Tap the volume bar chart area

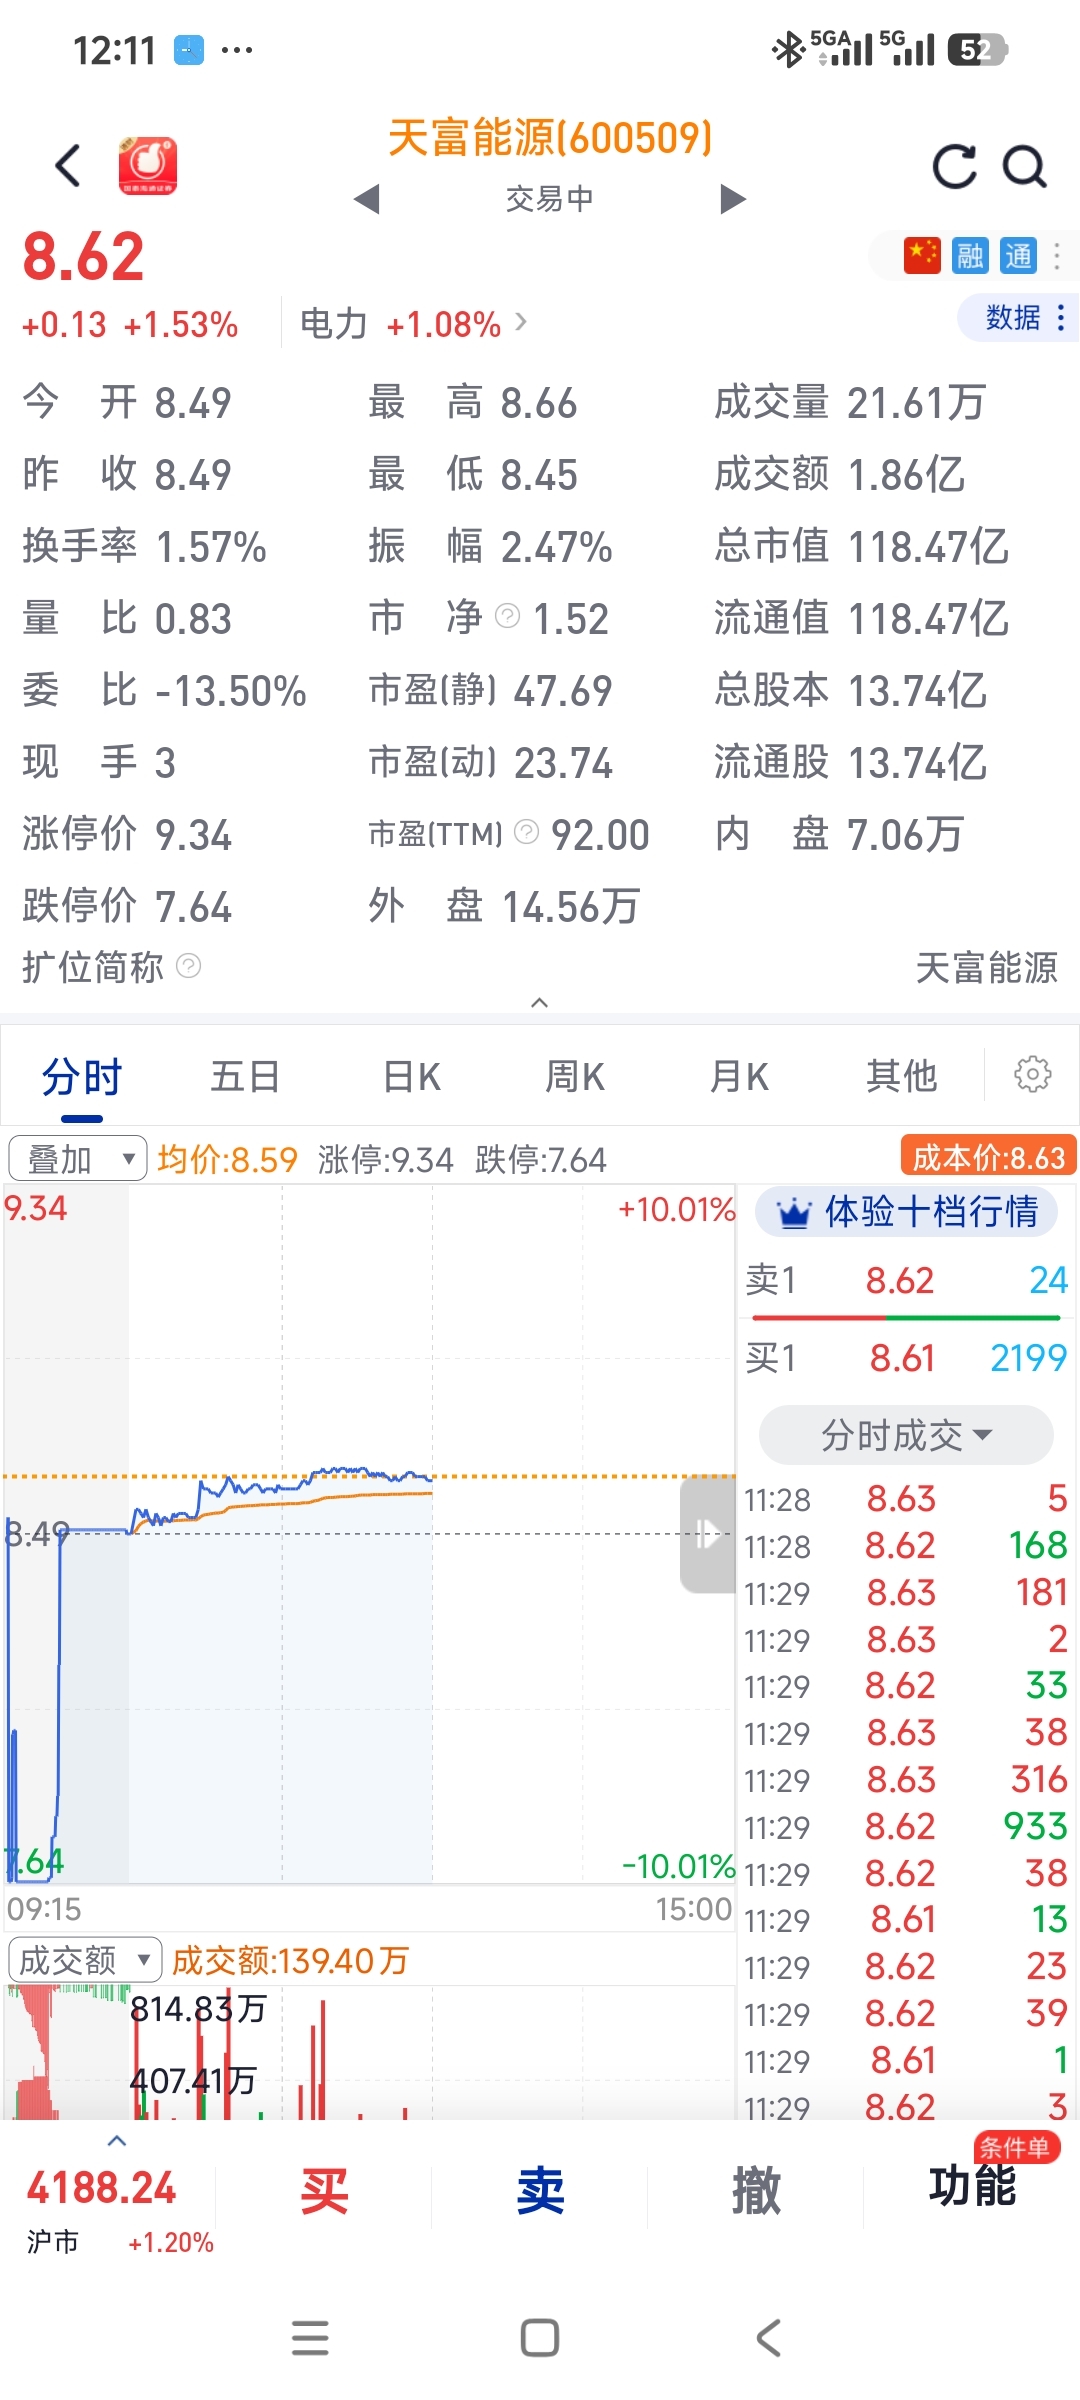[369, 2052]
